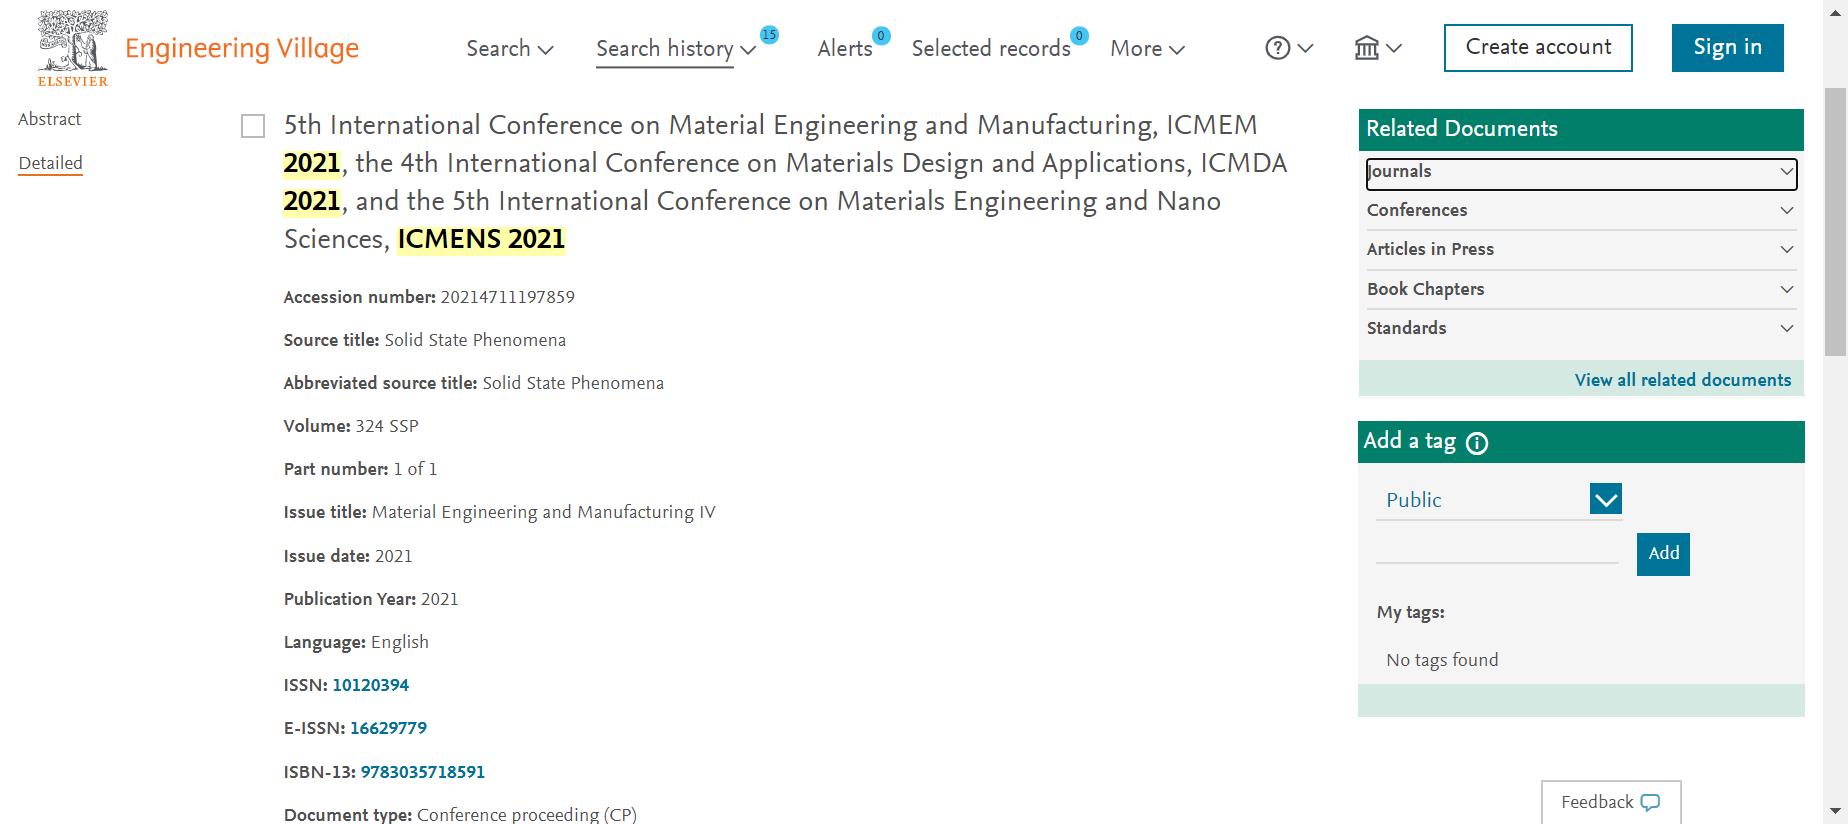Expand the Book Chapters section
This screenshot has height=824, width=1848.
pyautogui.click(x=1580, y=289)
